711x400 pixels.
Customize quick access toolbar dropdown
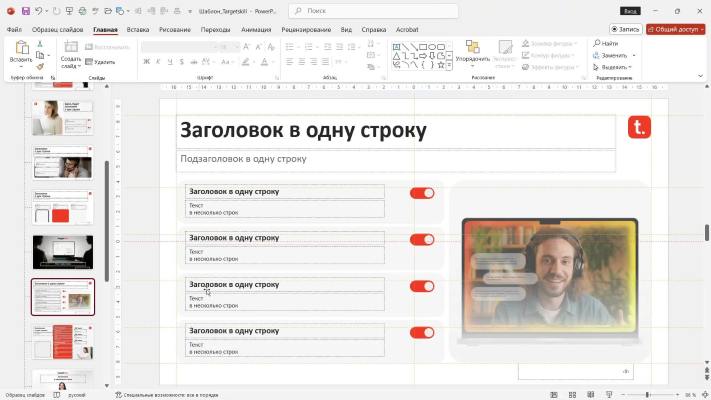coord(190,11)
